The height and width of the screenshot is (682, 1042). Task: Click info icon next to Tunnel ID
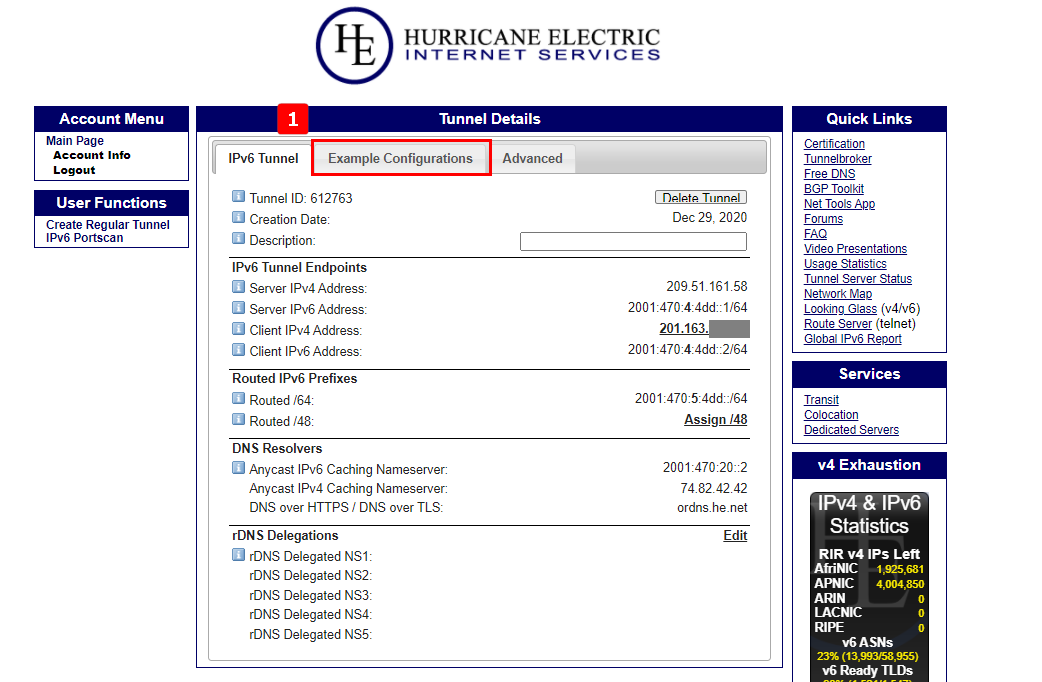[238, 197]
